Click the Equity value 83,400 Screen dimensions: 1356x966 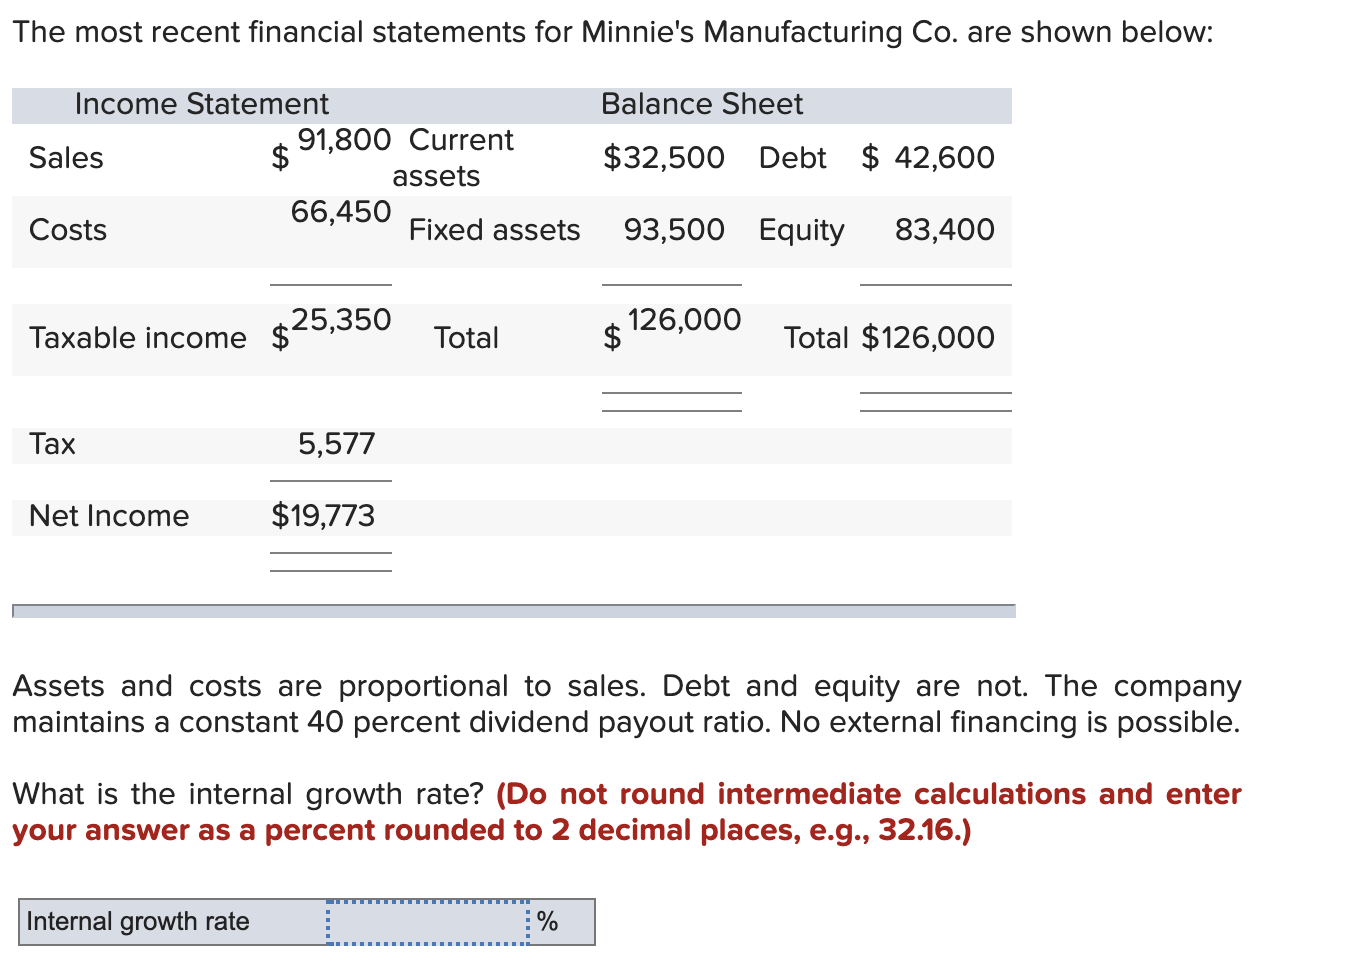(945, 230)
